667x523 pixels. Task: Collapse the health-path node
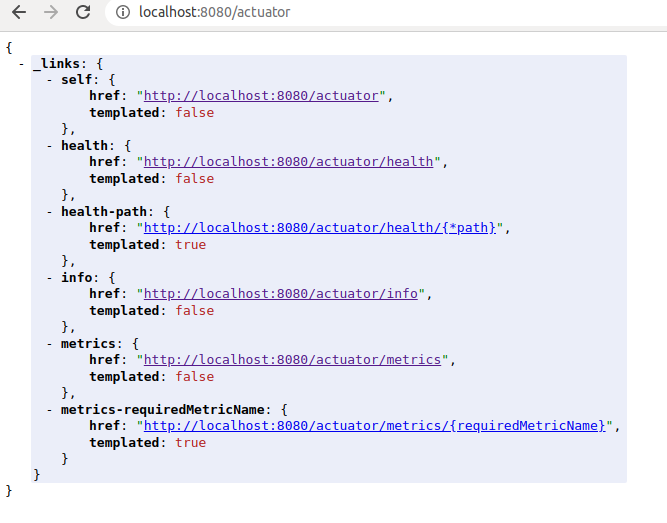(51, 212)
